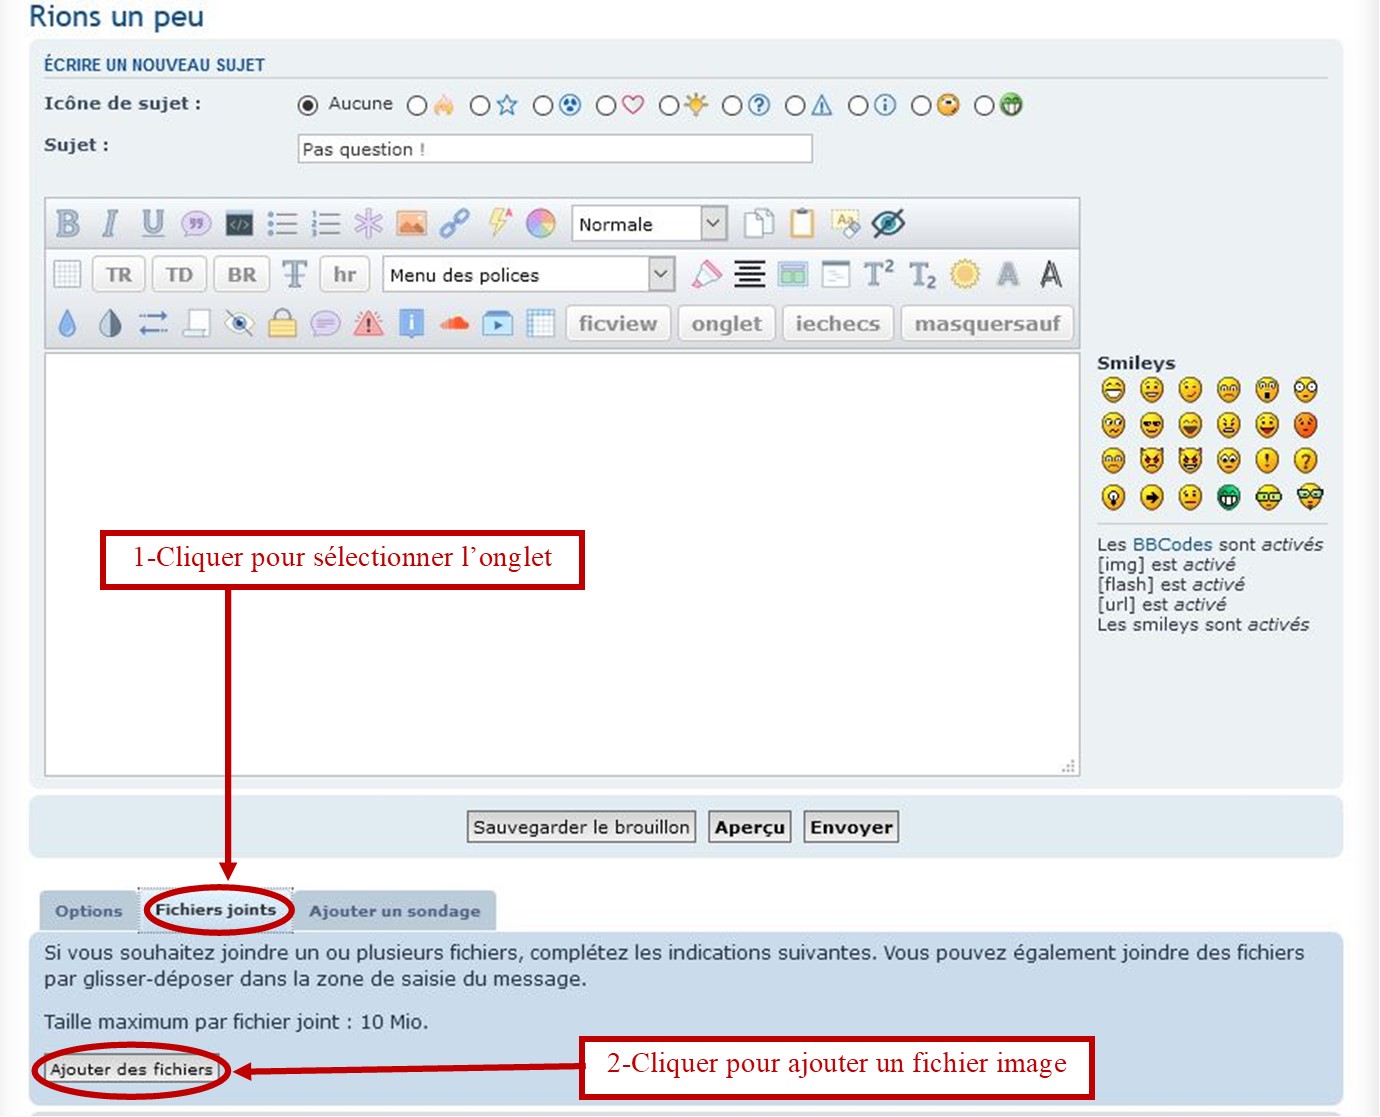
Task: Apply italic formatting to text
Action: 110,223
